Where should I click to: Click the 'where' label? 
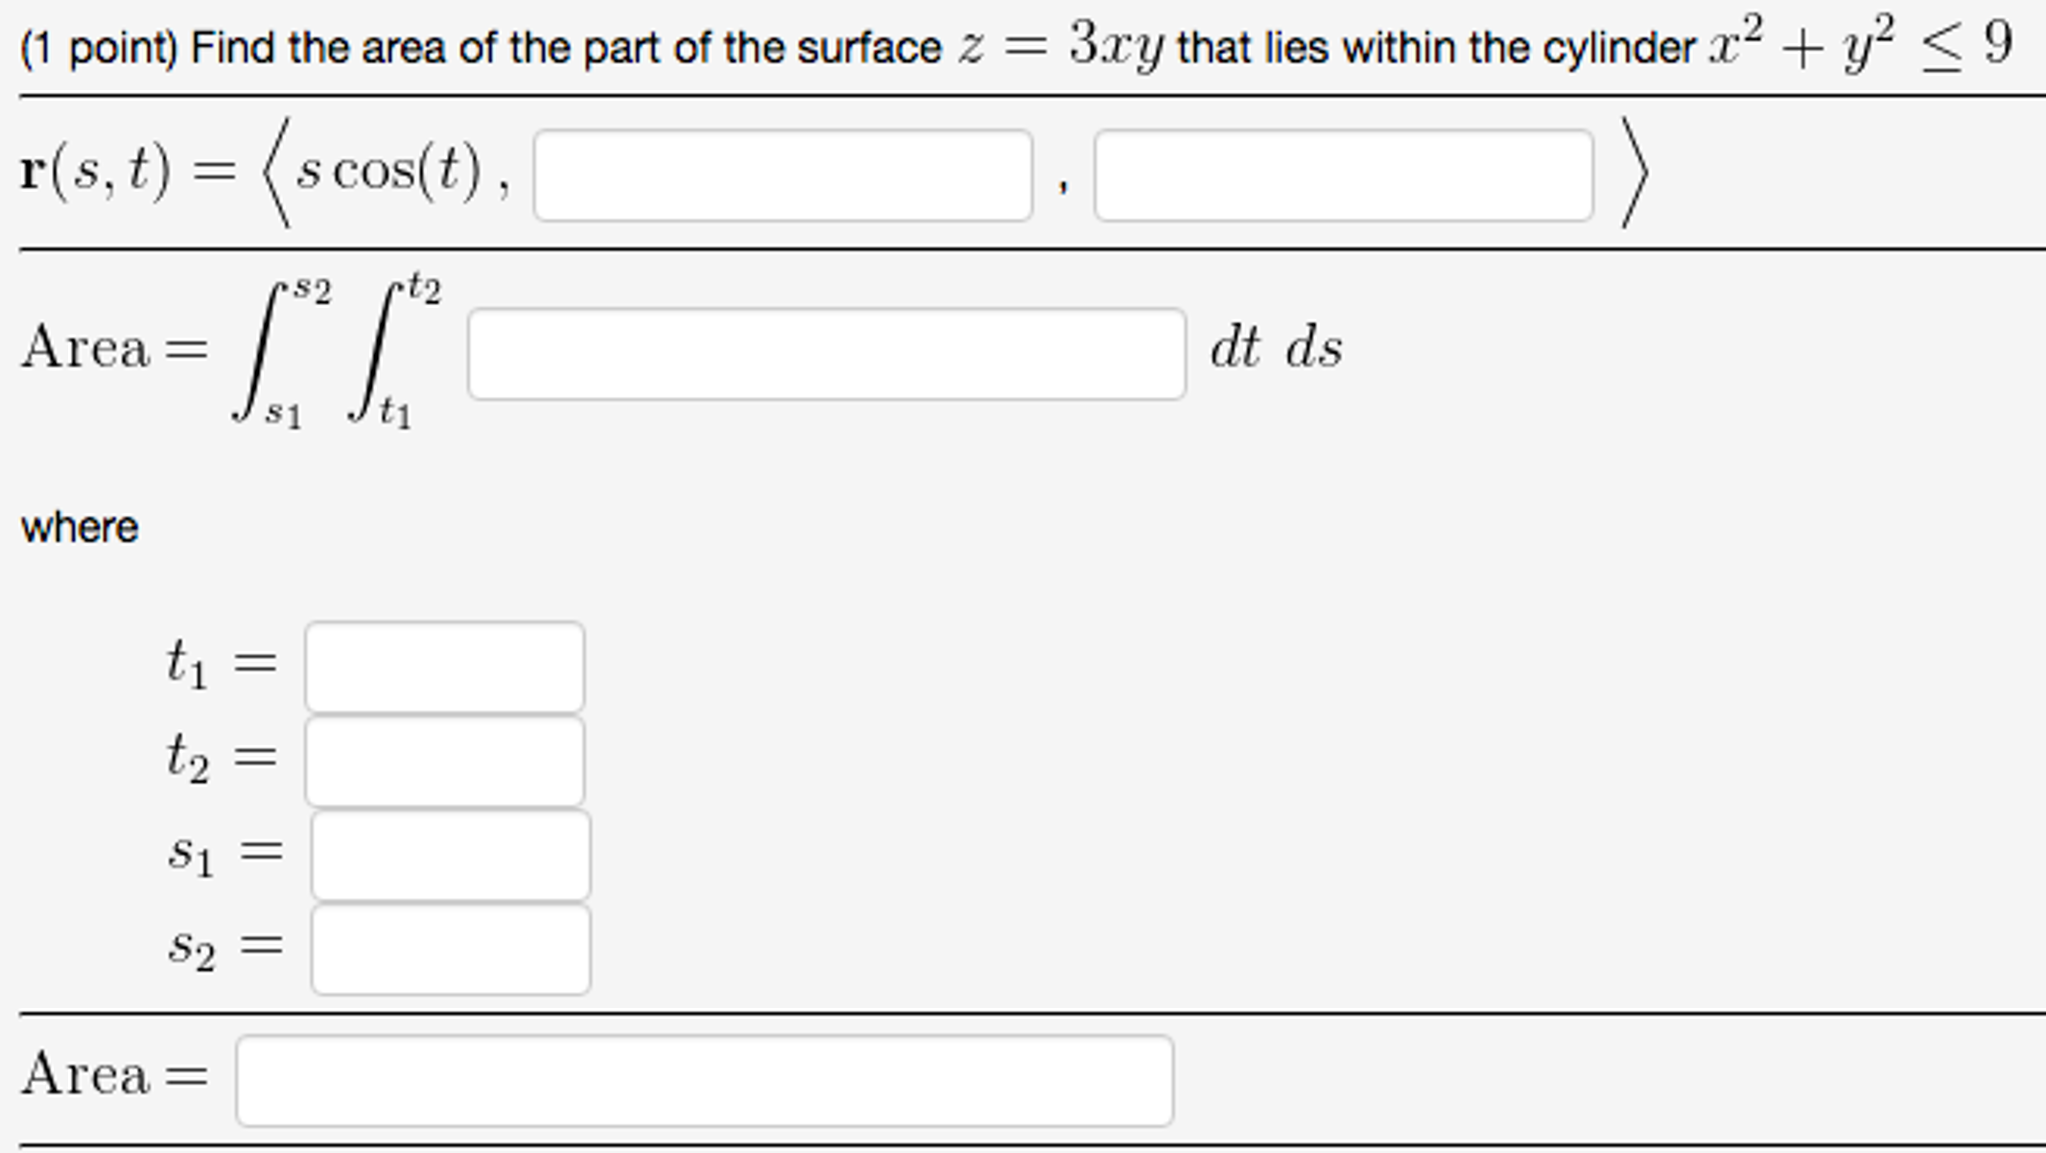click(x=80, y=526)
